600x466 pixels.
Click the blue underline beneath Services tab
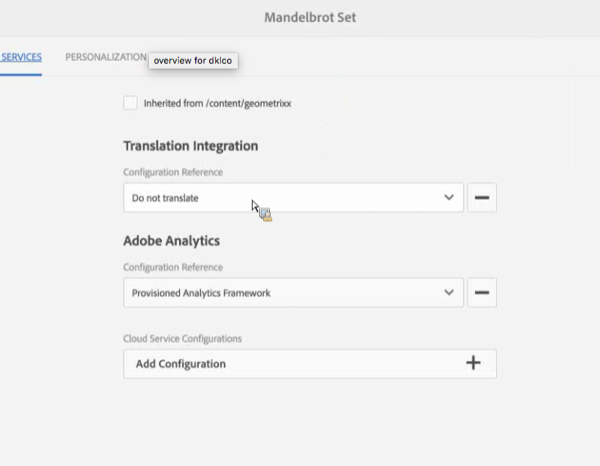(x=21, y=75)
